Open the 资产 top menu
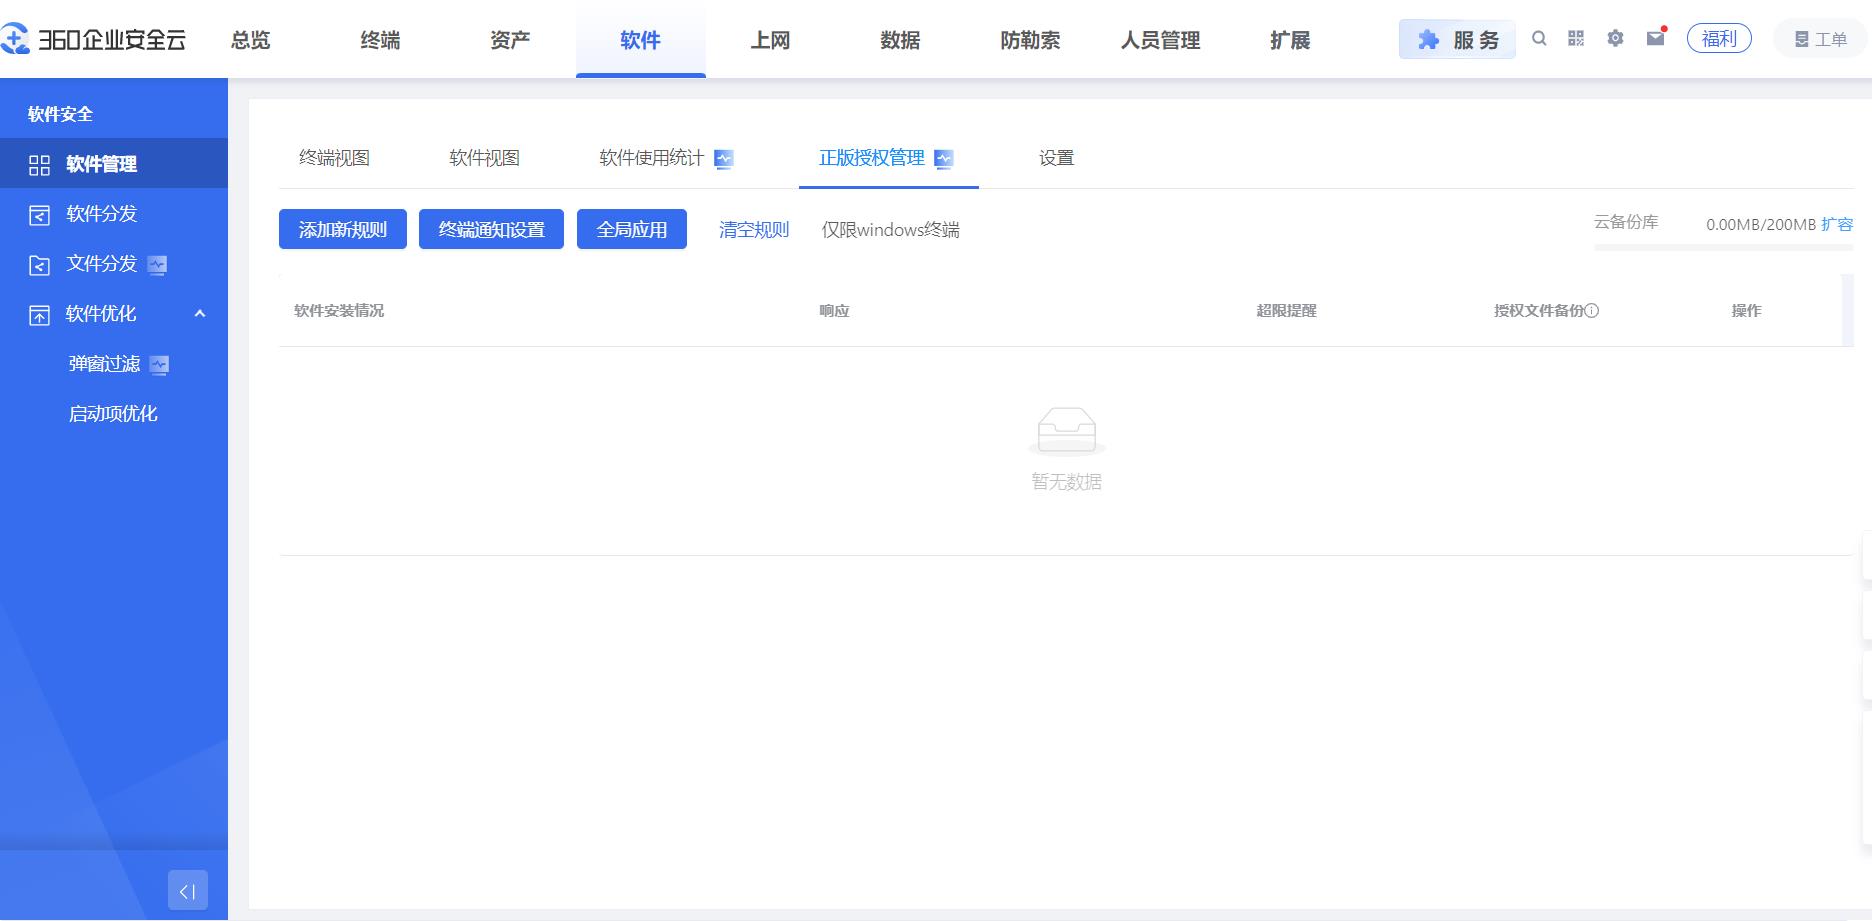The width and height of the screenshot is (1872, 921). [x=510, y=40]
